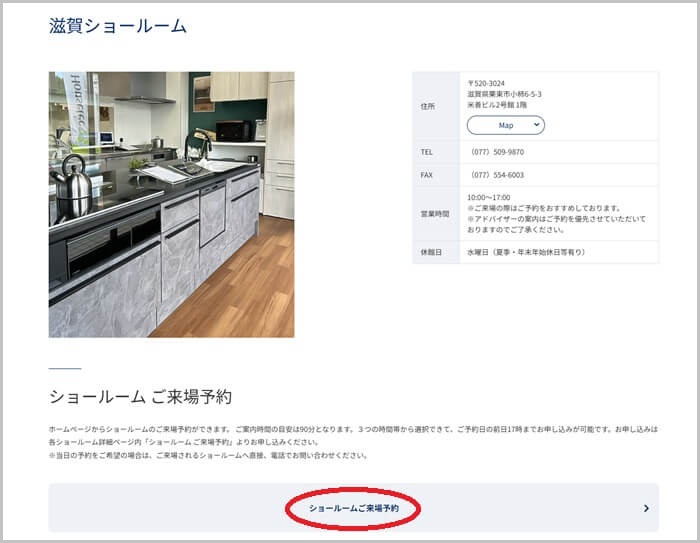Click the FAX number (077) 554-6003
Image resolution: width=700 pixels, height=543 pixels.
(x=497, y=174)
